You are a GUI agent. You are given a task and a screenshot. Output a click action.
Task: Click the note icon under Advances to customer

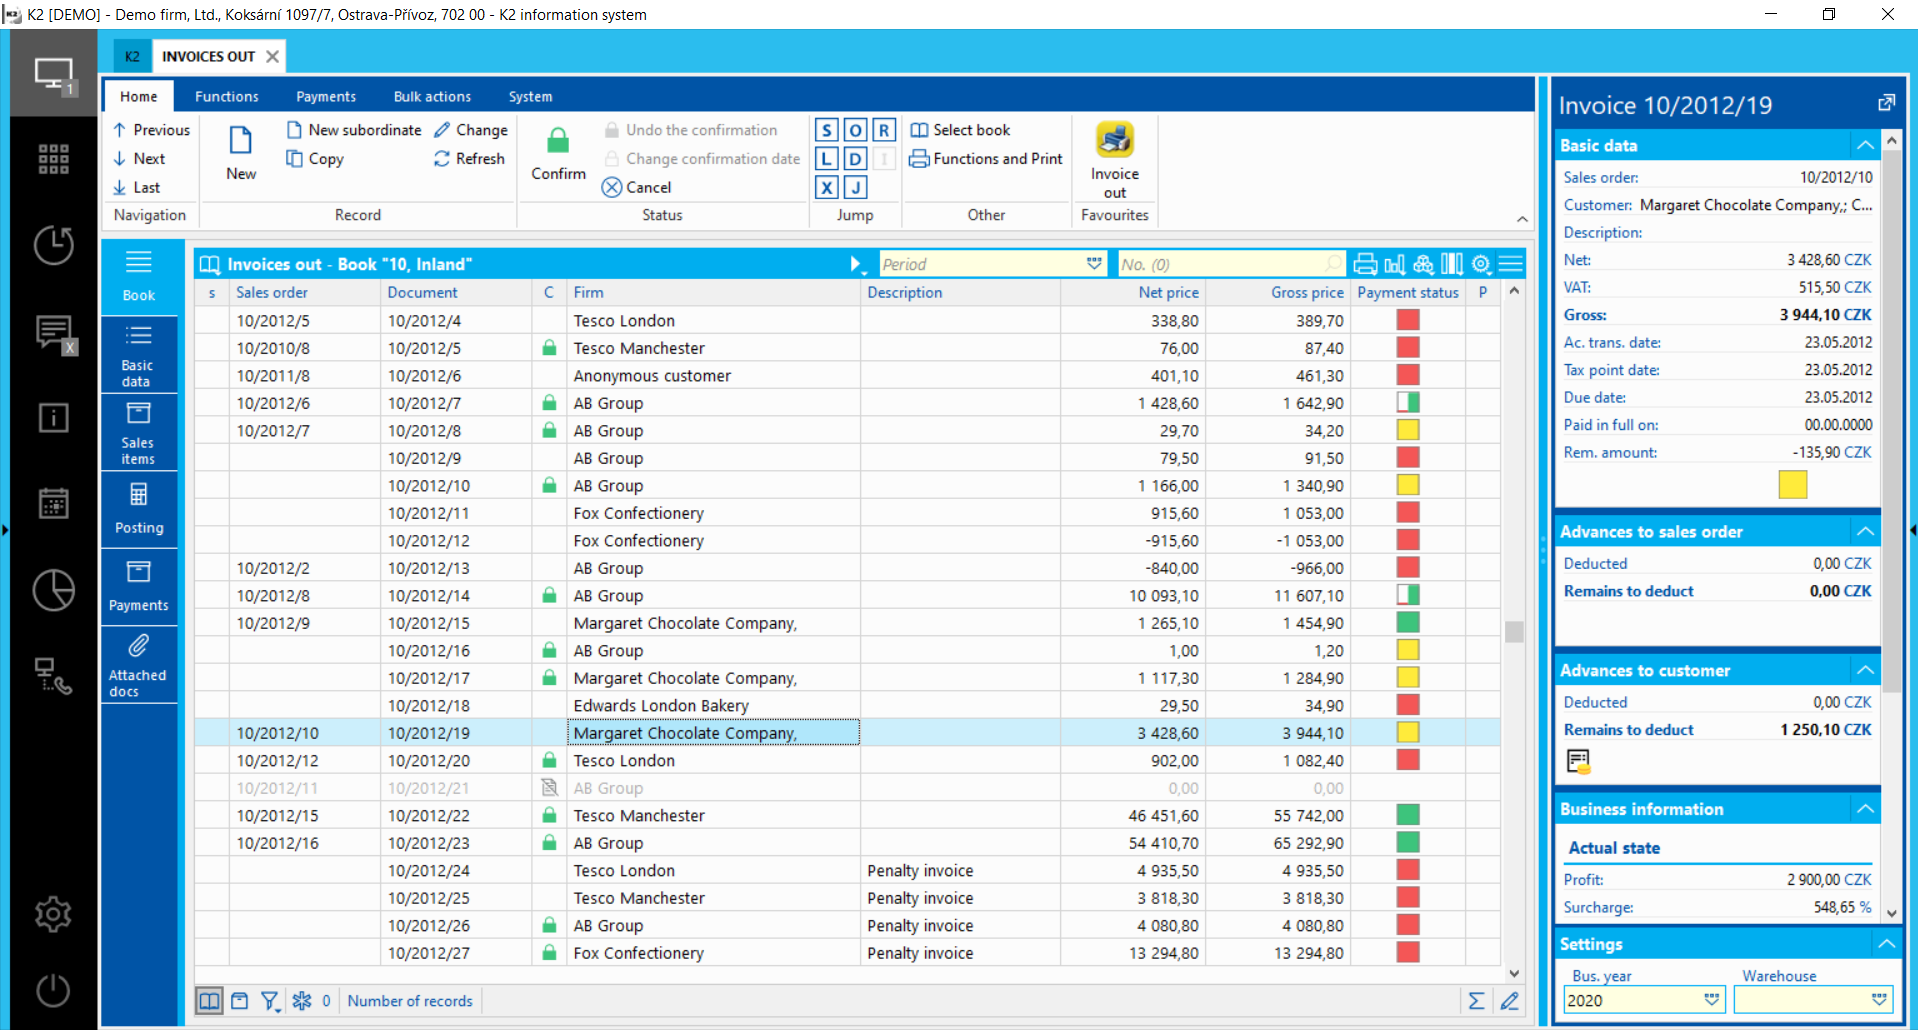[1579, 762]
